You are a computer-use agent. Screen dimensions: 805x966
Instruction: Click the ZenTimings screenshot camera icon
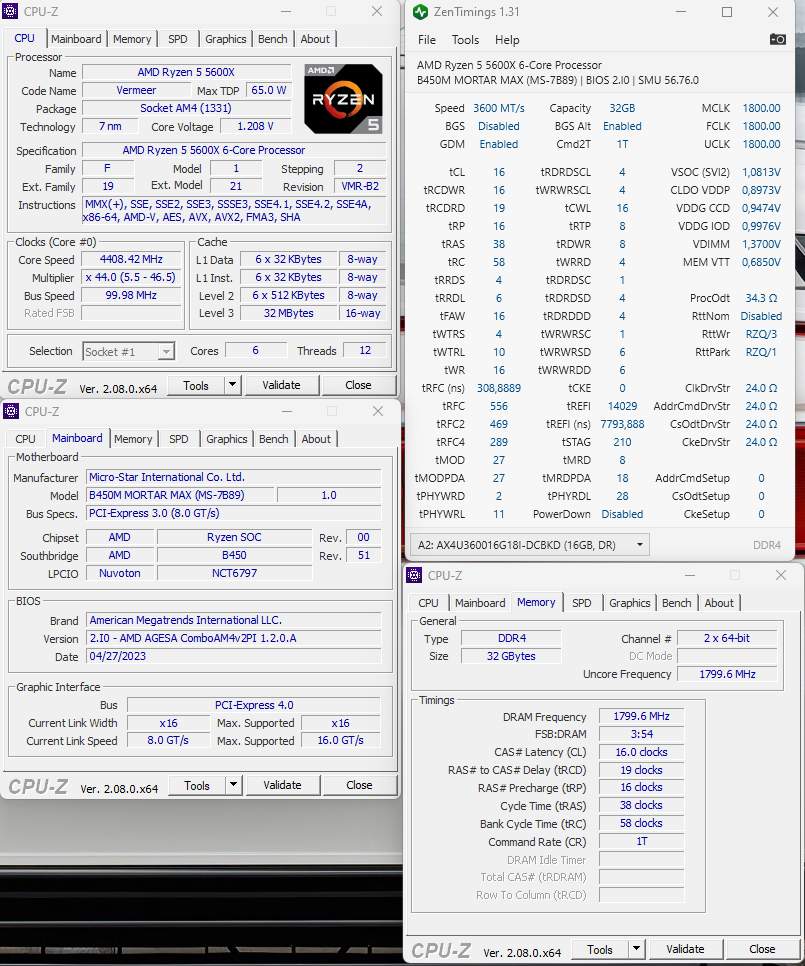tap(777, 39)
